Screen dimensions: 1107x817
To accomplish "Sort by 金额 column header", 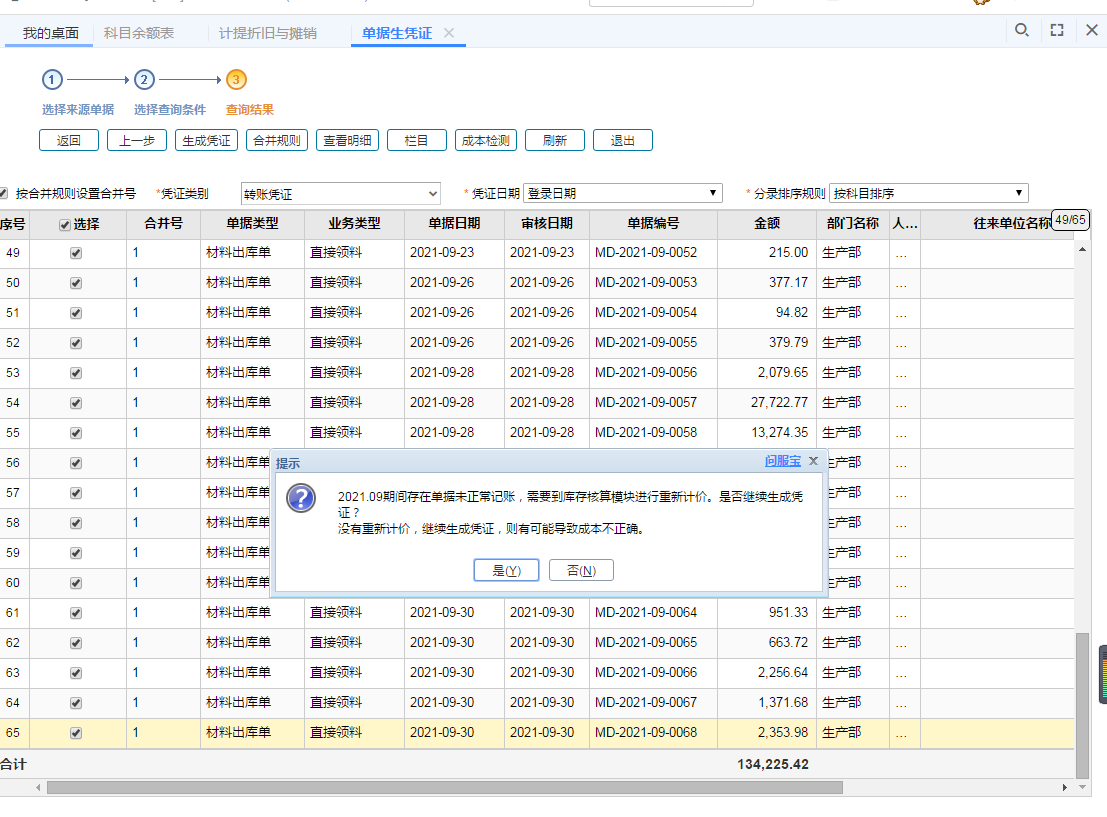I will pos(767,224).
